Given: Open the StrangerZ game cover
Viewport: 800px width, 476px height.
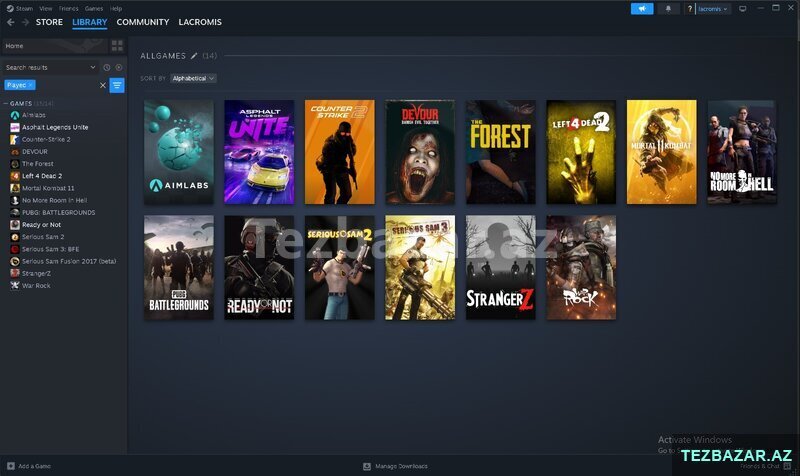Looking at the screenshot, I should pos(501,268).
